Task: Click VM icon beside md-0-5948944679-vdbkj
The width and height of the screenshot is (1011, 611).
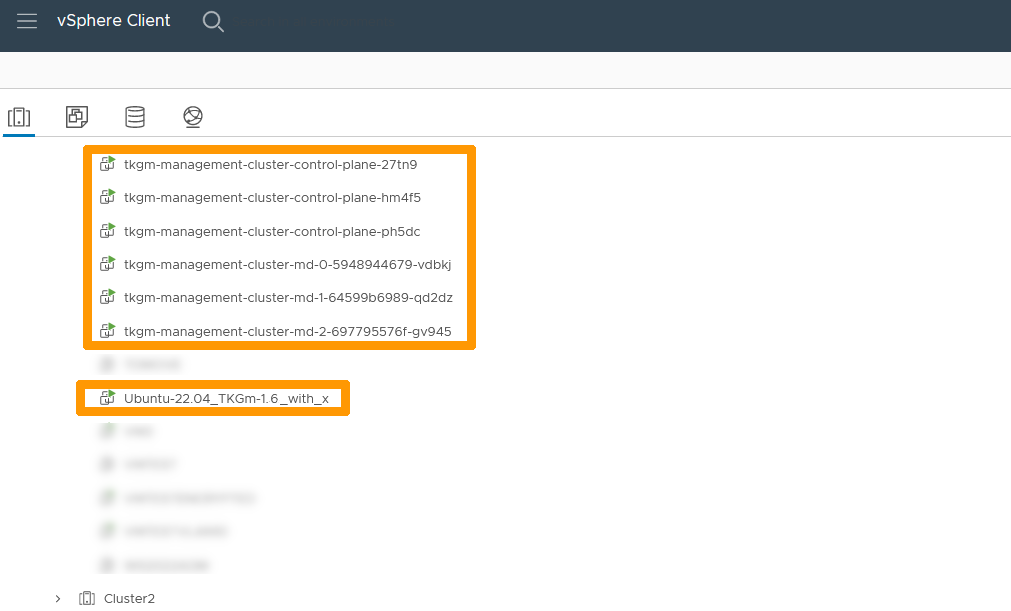Action: [108, 264]
